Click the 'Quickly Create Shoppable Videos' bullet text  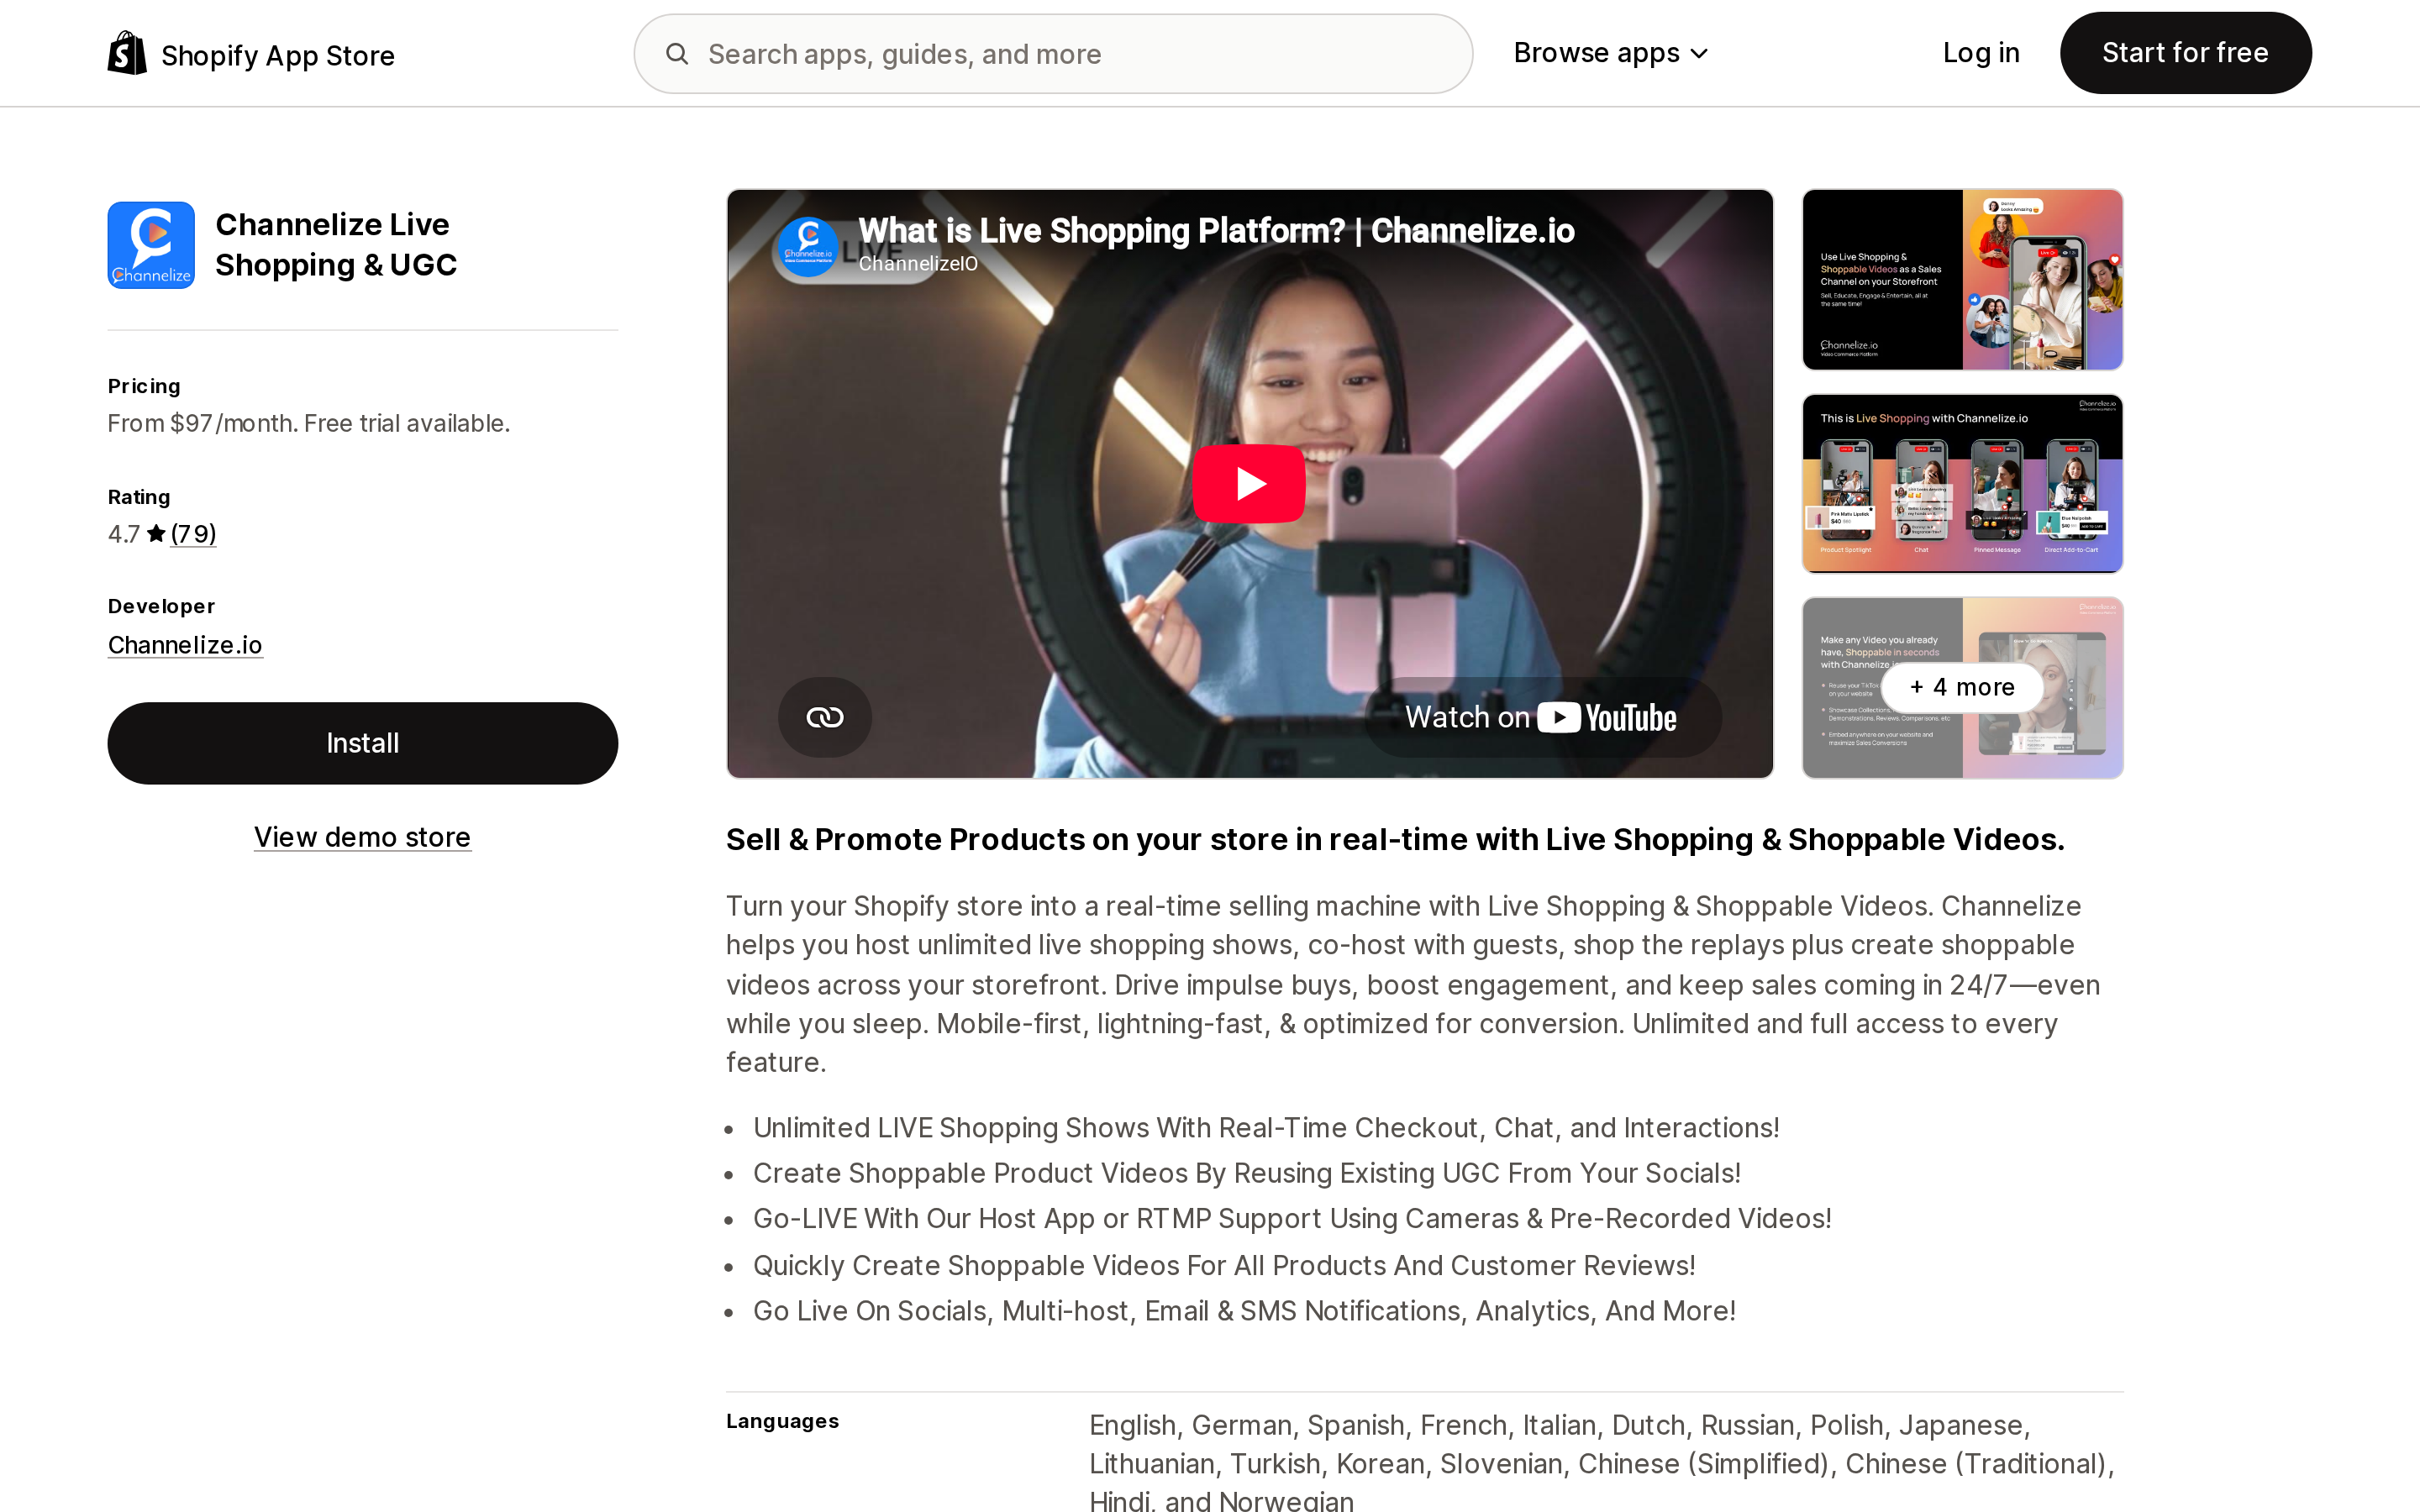tap(1224, 1265)
